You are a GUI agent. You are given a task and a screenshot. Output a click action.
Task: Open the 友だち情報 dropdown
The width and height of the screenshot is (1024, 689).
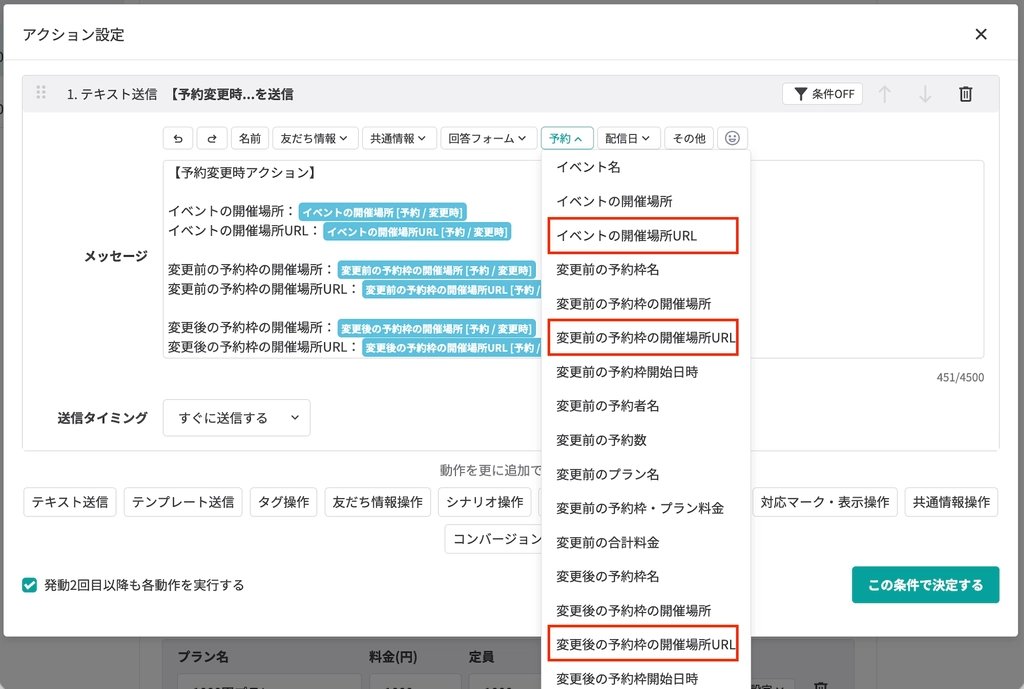315,138
